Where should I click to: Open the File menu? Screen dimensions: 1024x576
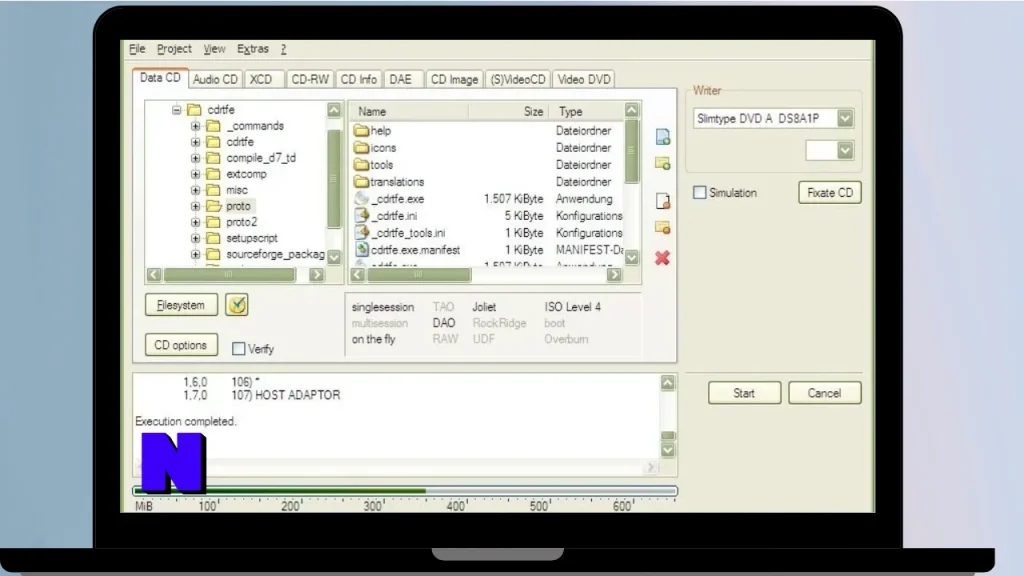pyautogui.click(x=137, y=49)
